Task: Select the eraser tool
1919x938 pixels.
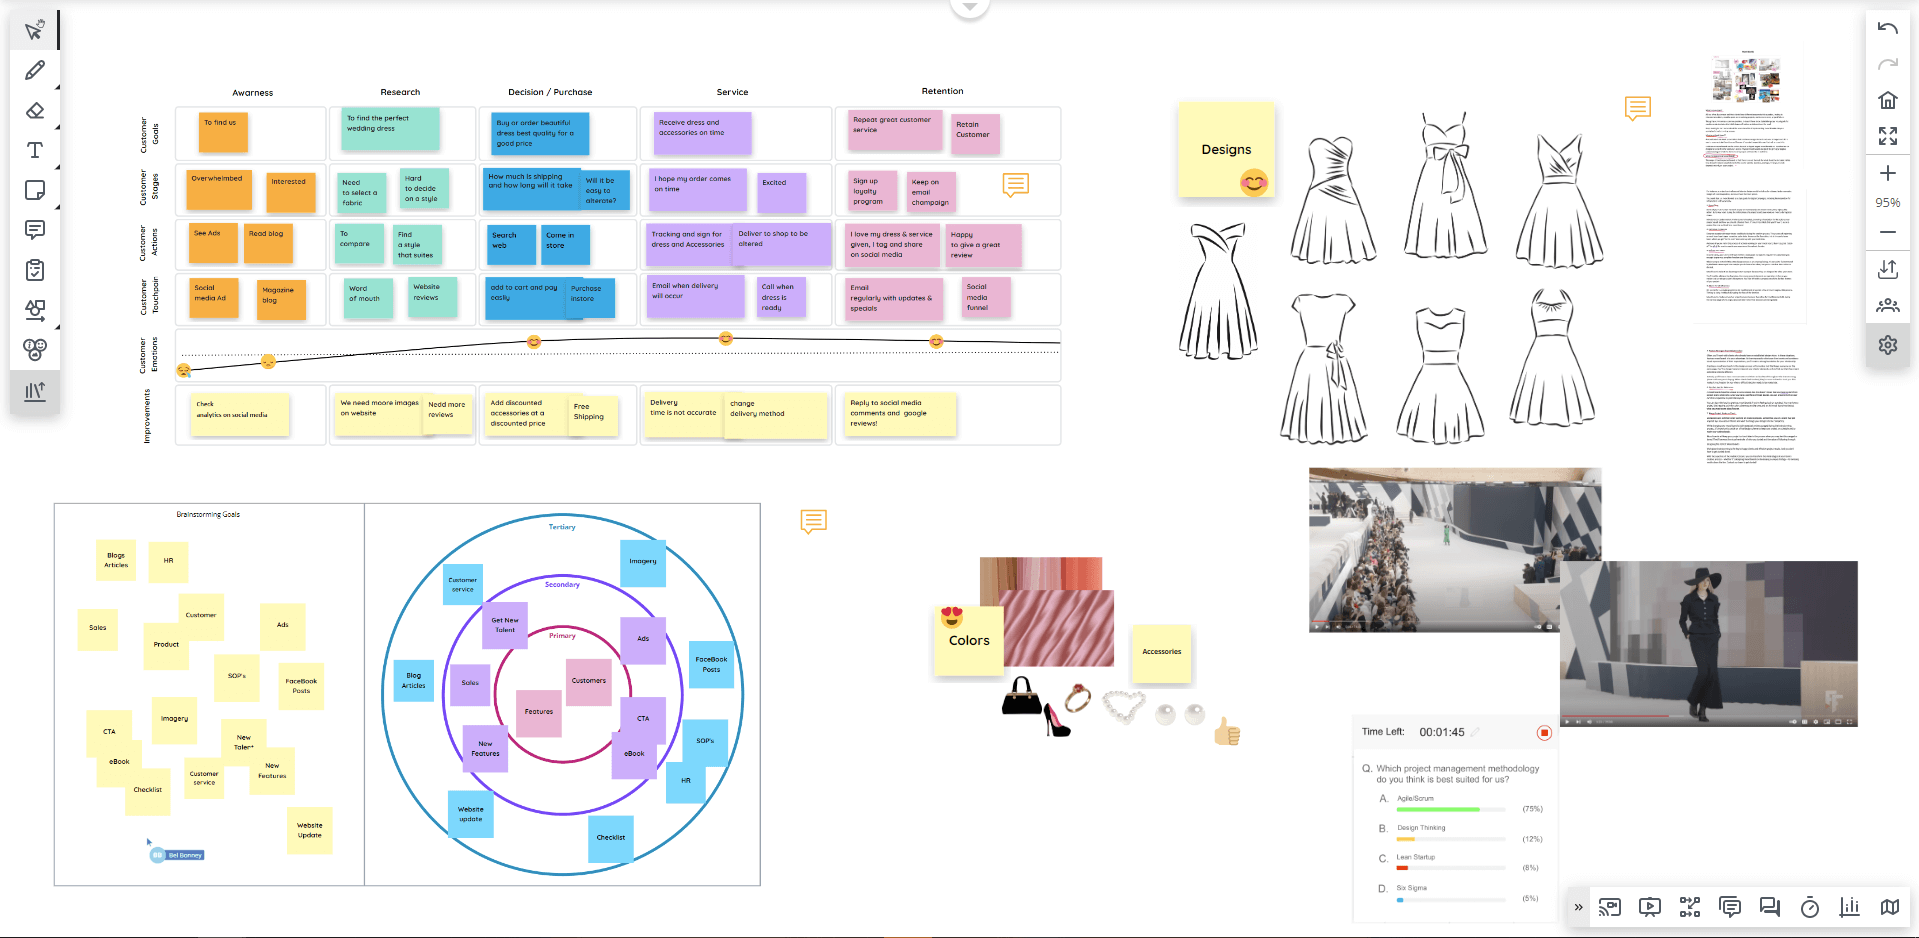Action: [34, 110]
